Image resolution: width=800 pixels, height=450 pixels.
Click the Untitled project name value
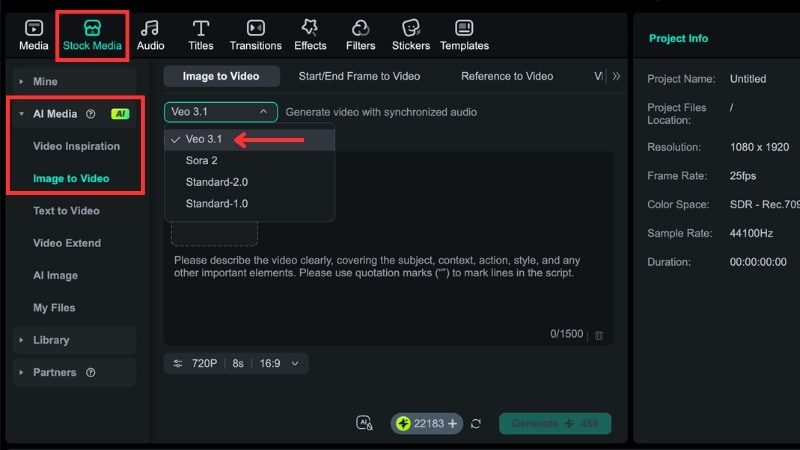point(747,79)
